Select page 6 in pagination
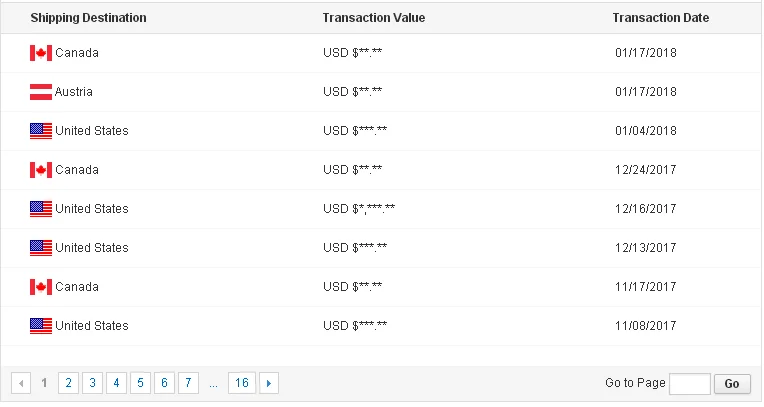Screen dimensions: 764x407 165,383
